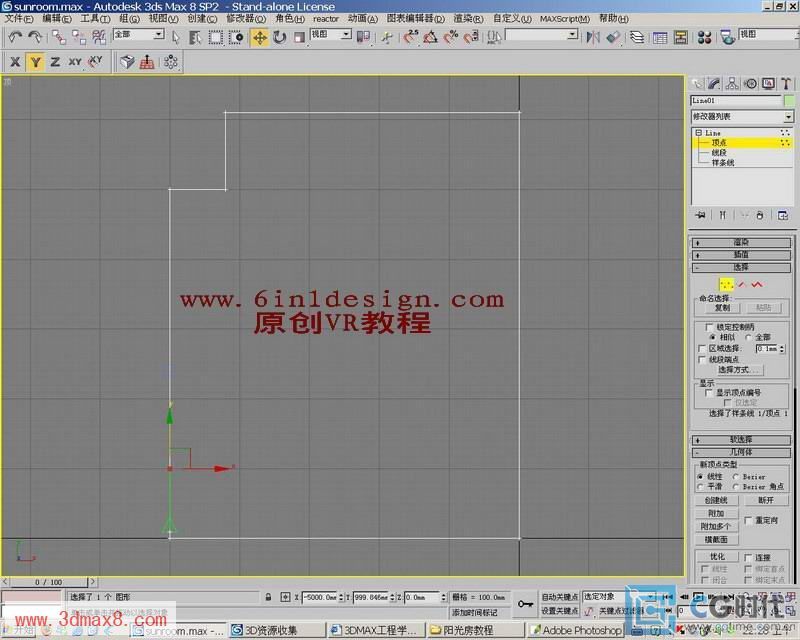Screen dimensions: 800x640
Task: Open the 文件 menu
Action: pyautogui.click(x=19, y=19)
